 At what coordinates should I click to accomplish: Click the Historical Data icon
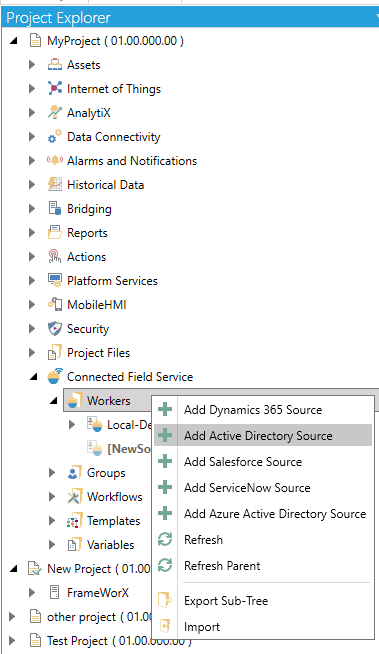(x=55, y=184)
